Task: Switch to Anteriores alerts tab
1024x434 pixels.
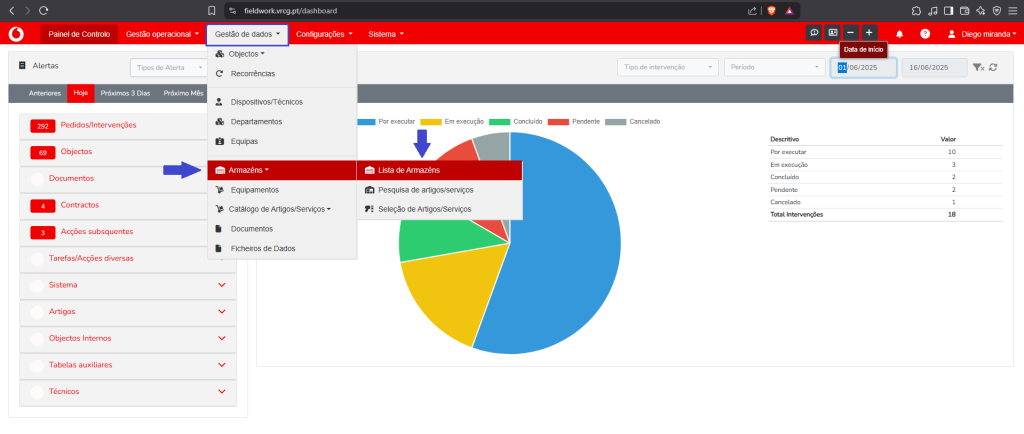Action: point(44,93)
